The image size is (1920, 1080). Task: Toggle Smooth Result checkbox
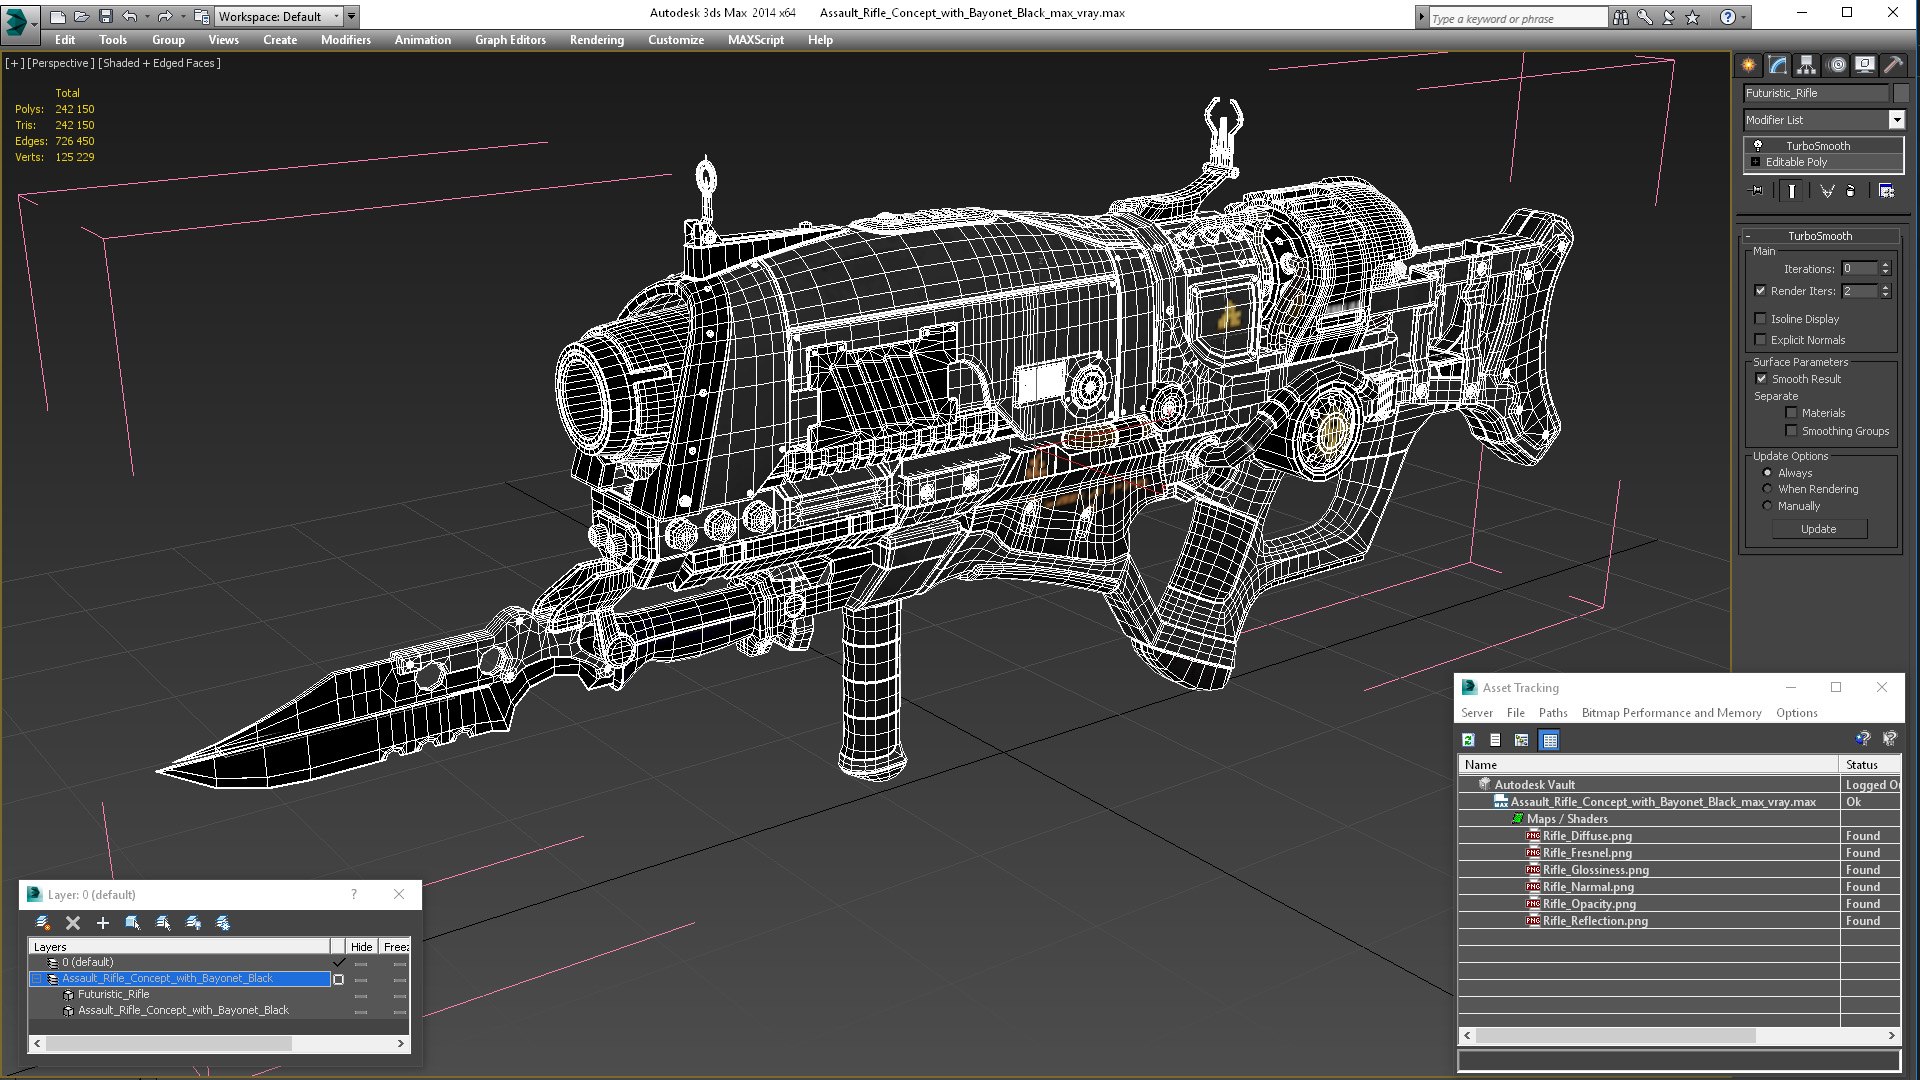pyautogui.click(x=1761, y=379)
